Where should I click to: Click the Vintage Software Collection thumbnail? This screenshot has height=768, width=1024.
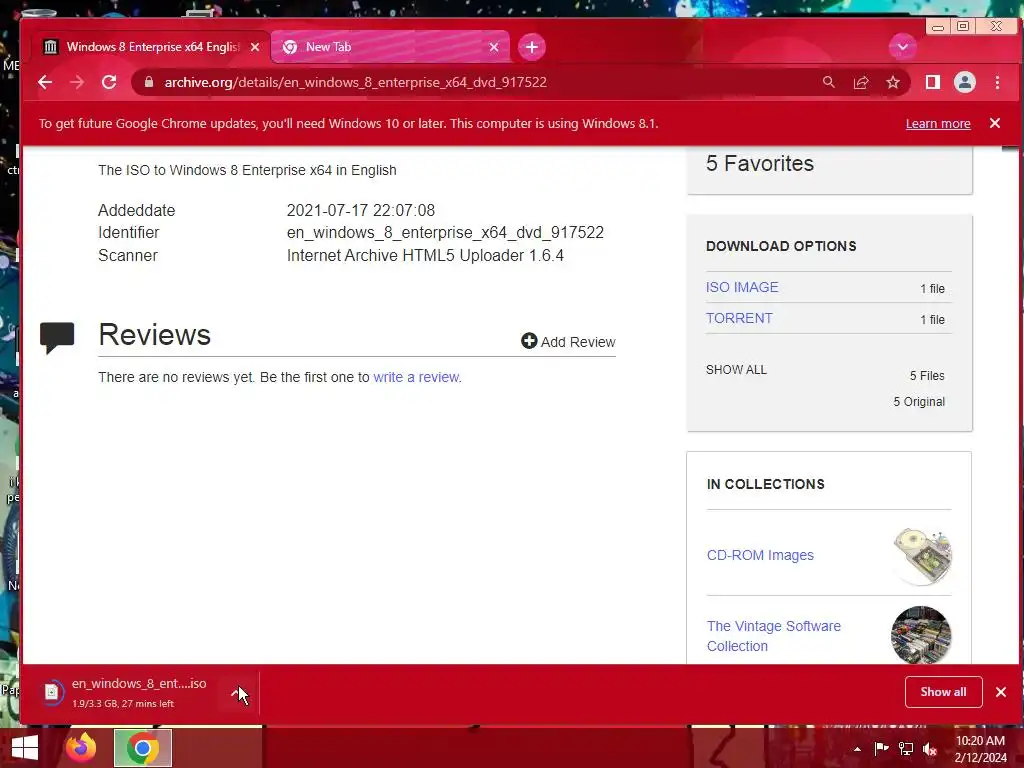click(921, 635)
